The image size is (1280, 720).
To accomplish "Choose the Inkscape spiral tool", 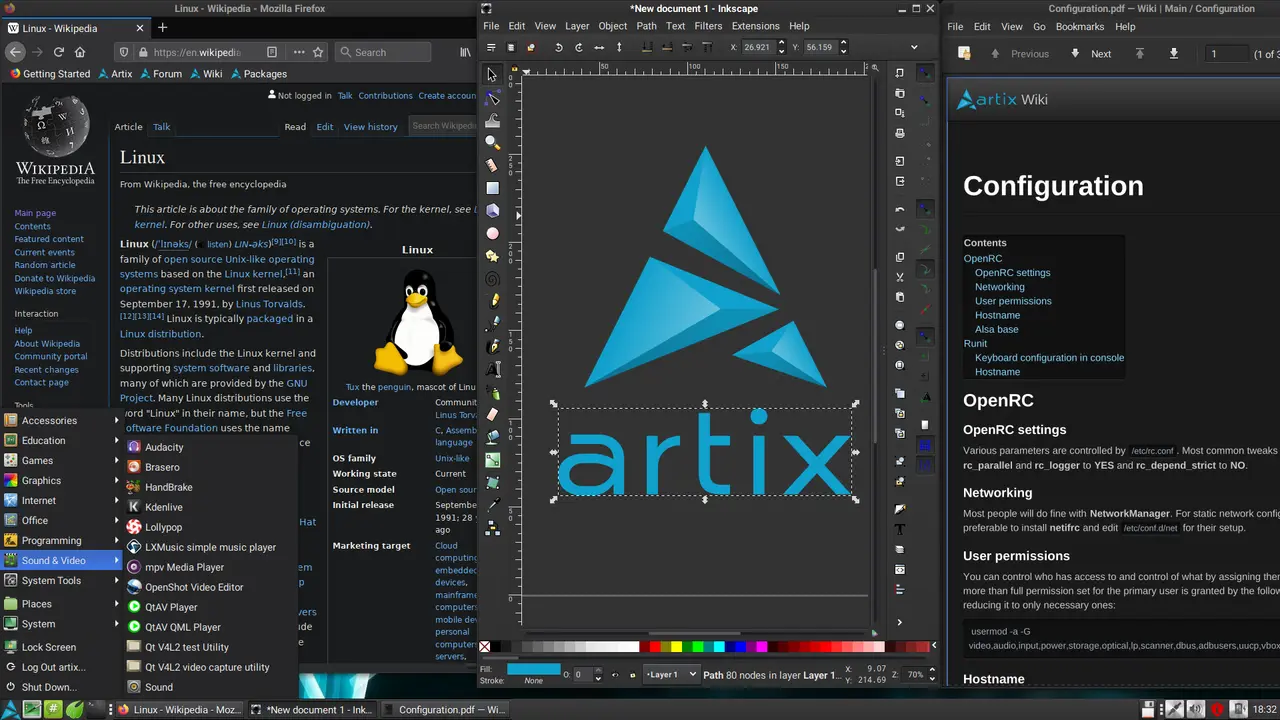I will pyautogui.click(x=492, y=279).
